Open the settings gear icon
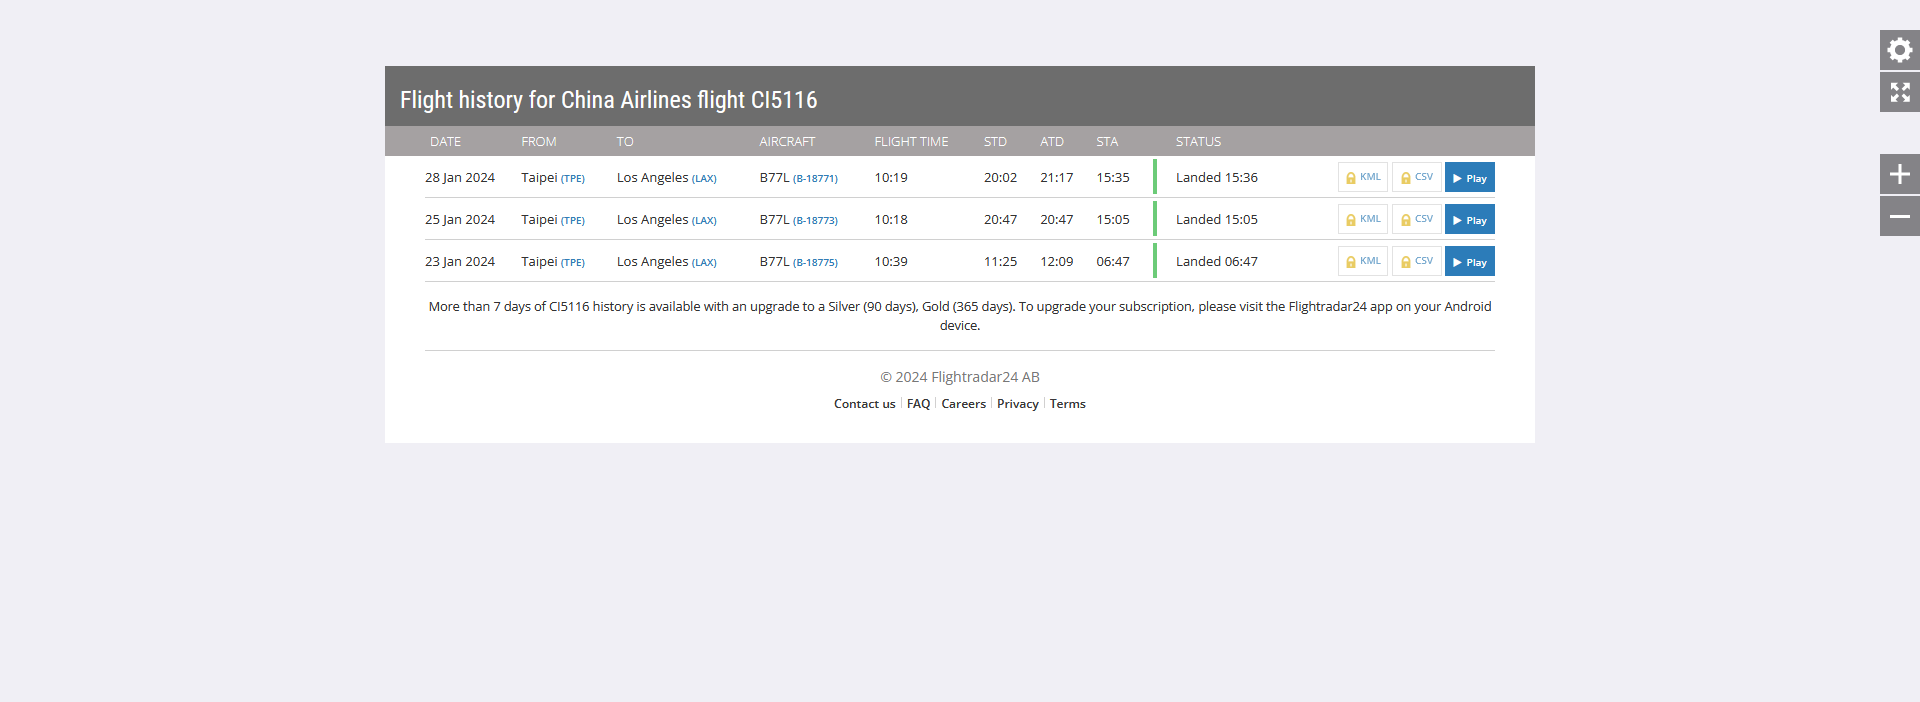1920x702 pixels. [1900, 50]
